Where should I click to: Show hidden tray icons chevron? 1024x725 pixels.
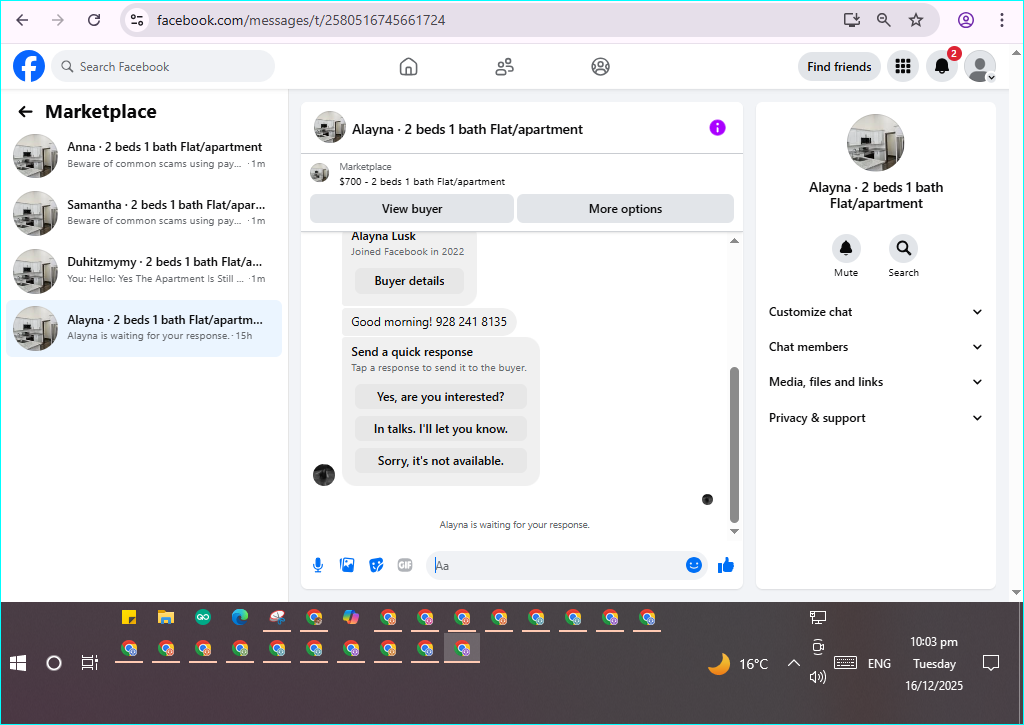coord(793,664)
